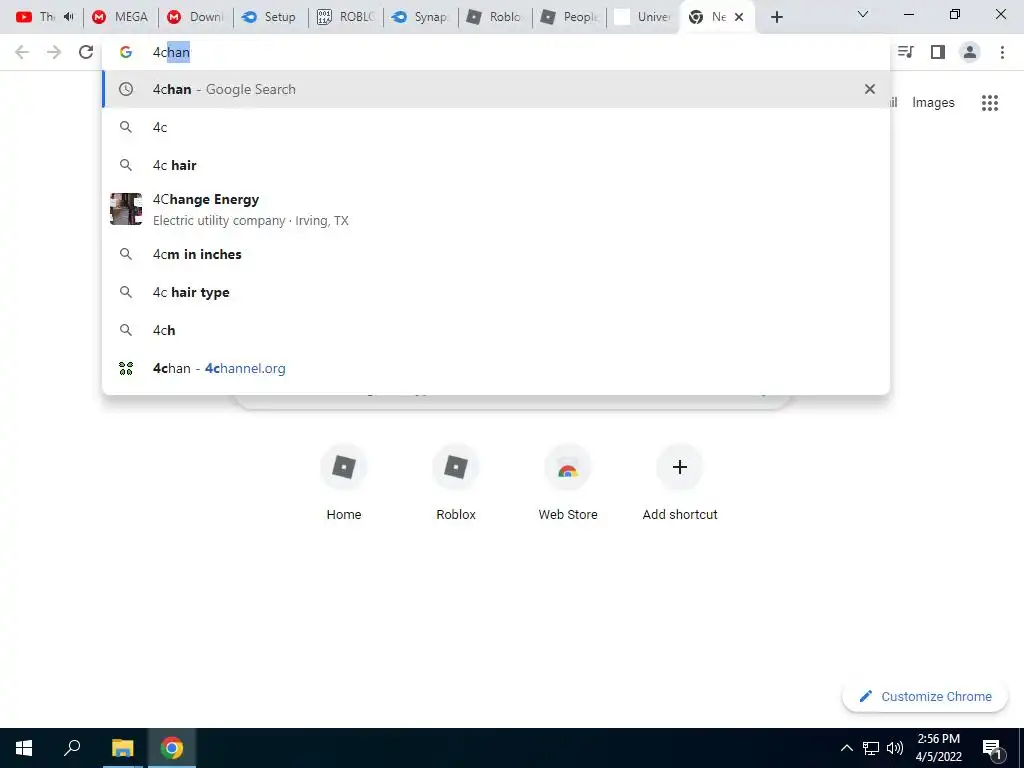Close the current New Tab tab
The image size is (1024, 768).
[x=739, y=17]
